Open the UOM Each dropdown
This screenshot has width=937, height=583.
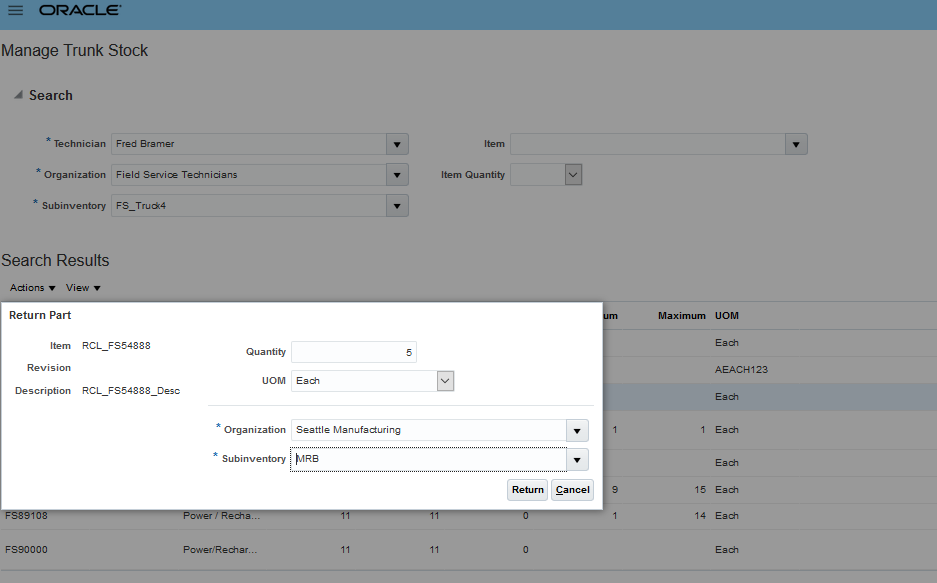pyautogui.click(x=445, y=381)
